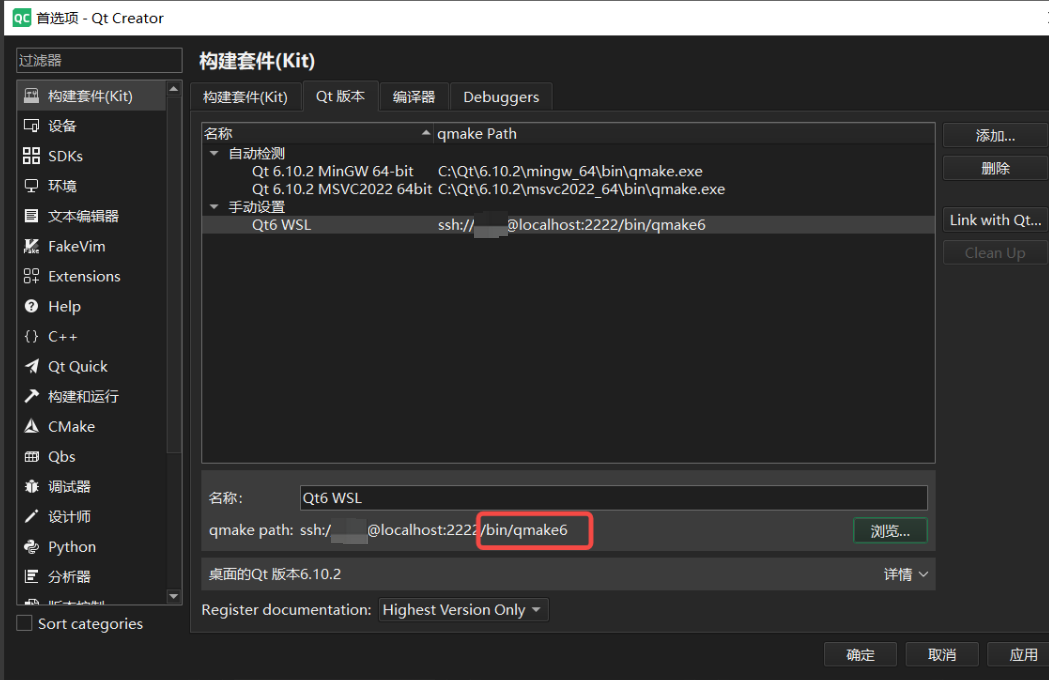
Task: Open the 设计师 designer pencil icon
Action: tap(31, 517)
